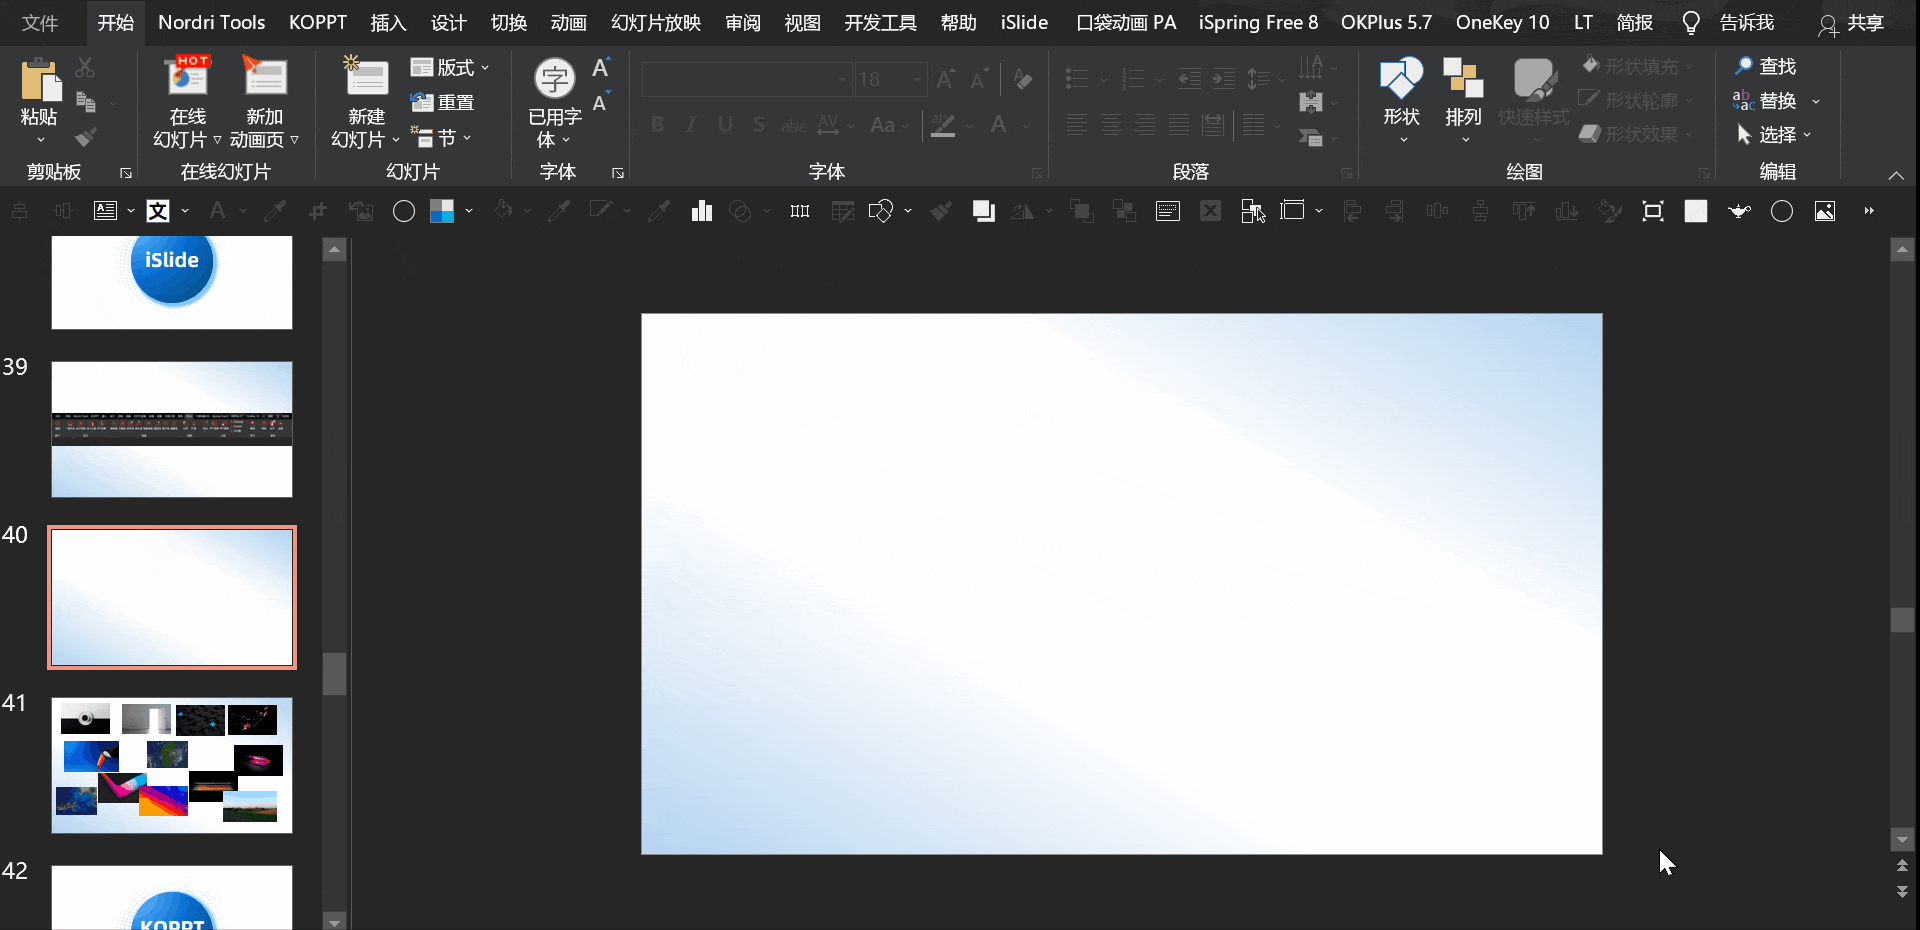This screenshot has width=1920, height=930.
Task: Open the File (文件) tab
Action: tap(40, 23)
